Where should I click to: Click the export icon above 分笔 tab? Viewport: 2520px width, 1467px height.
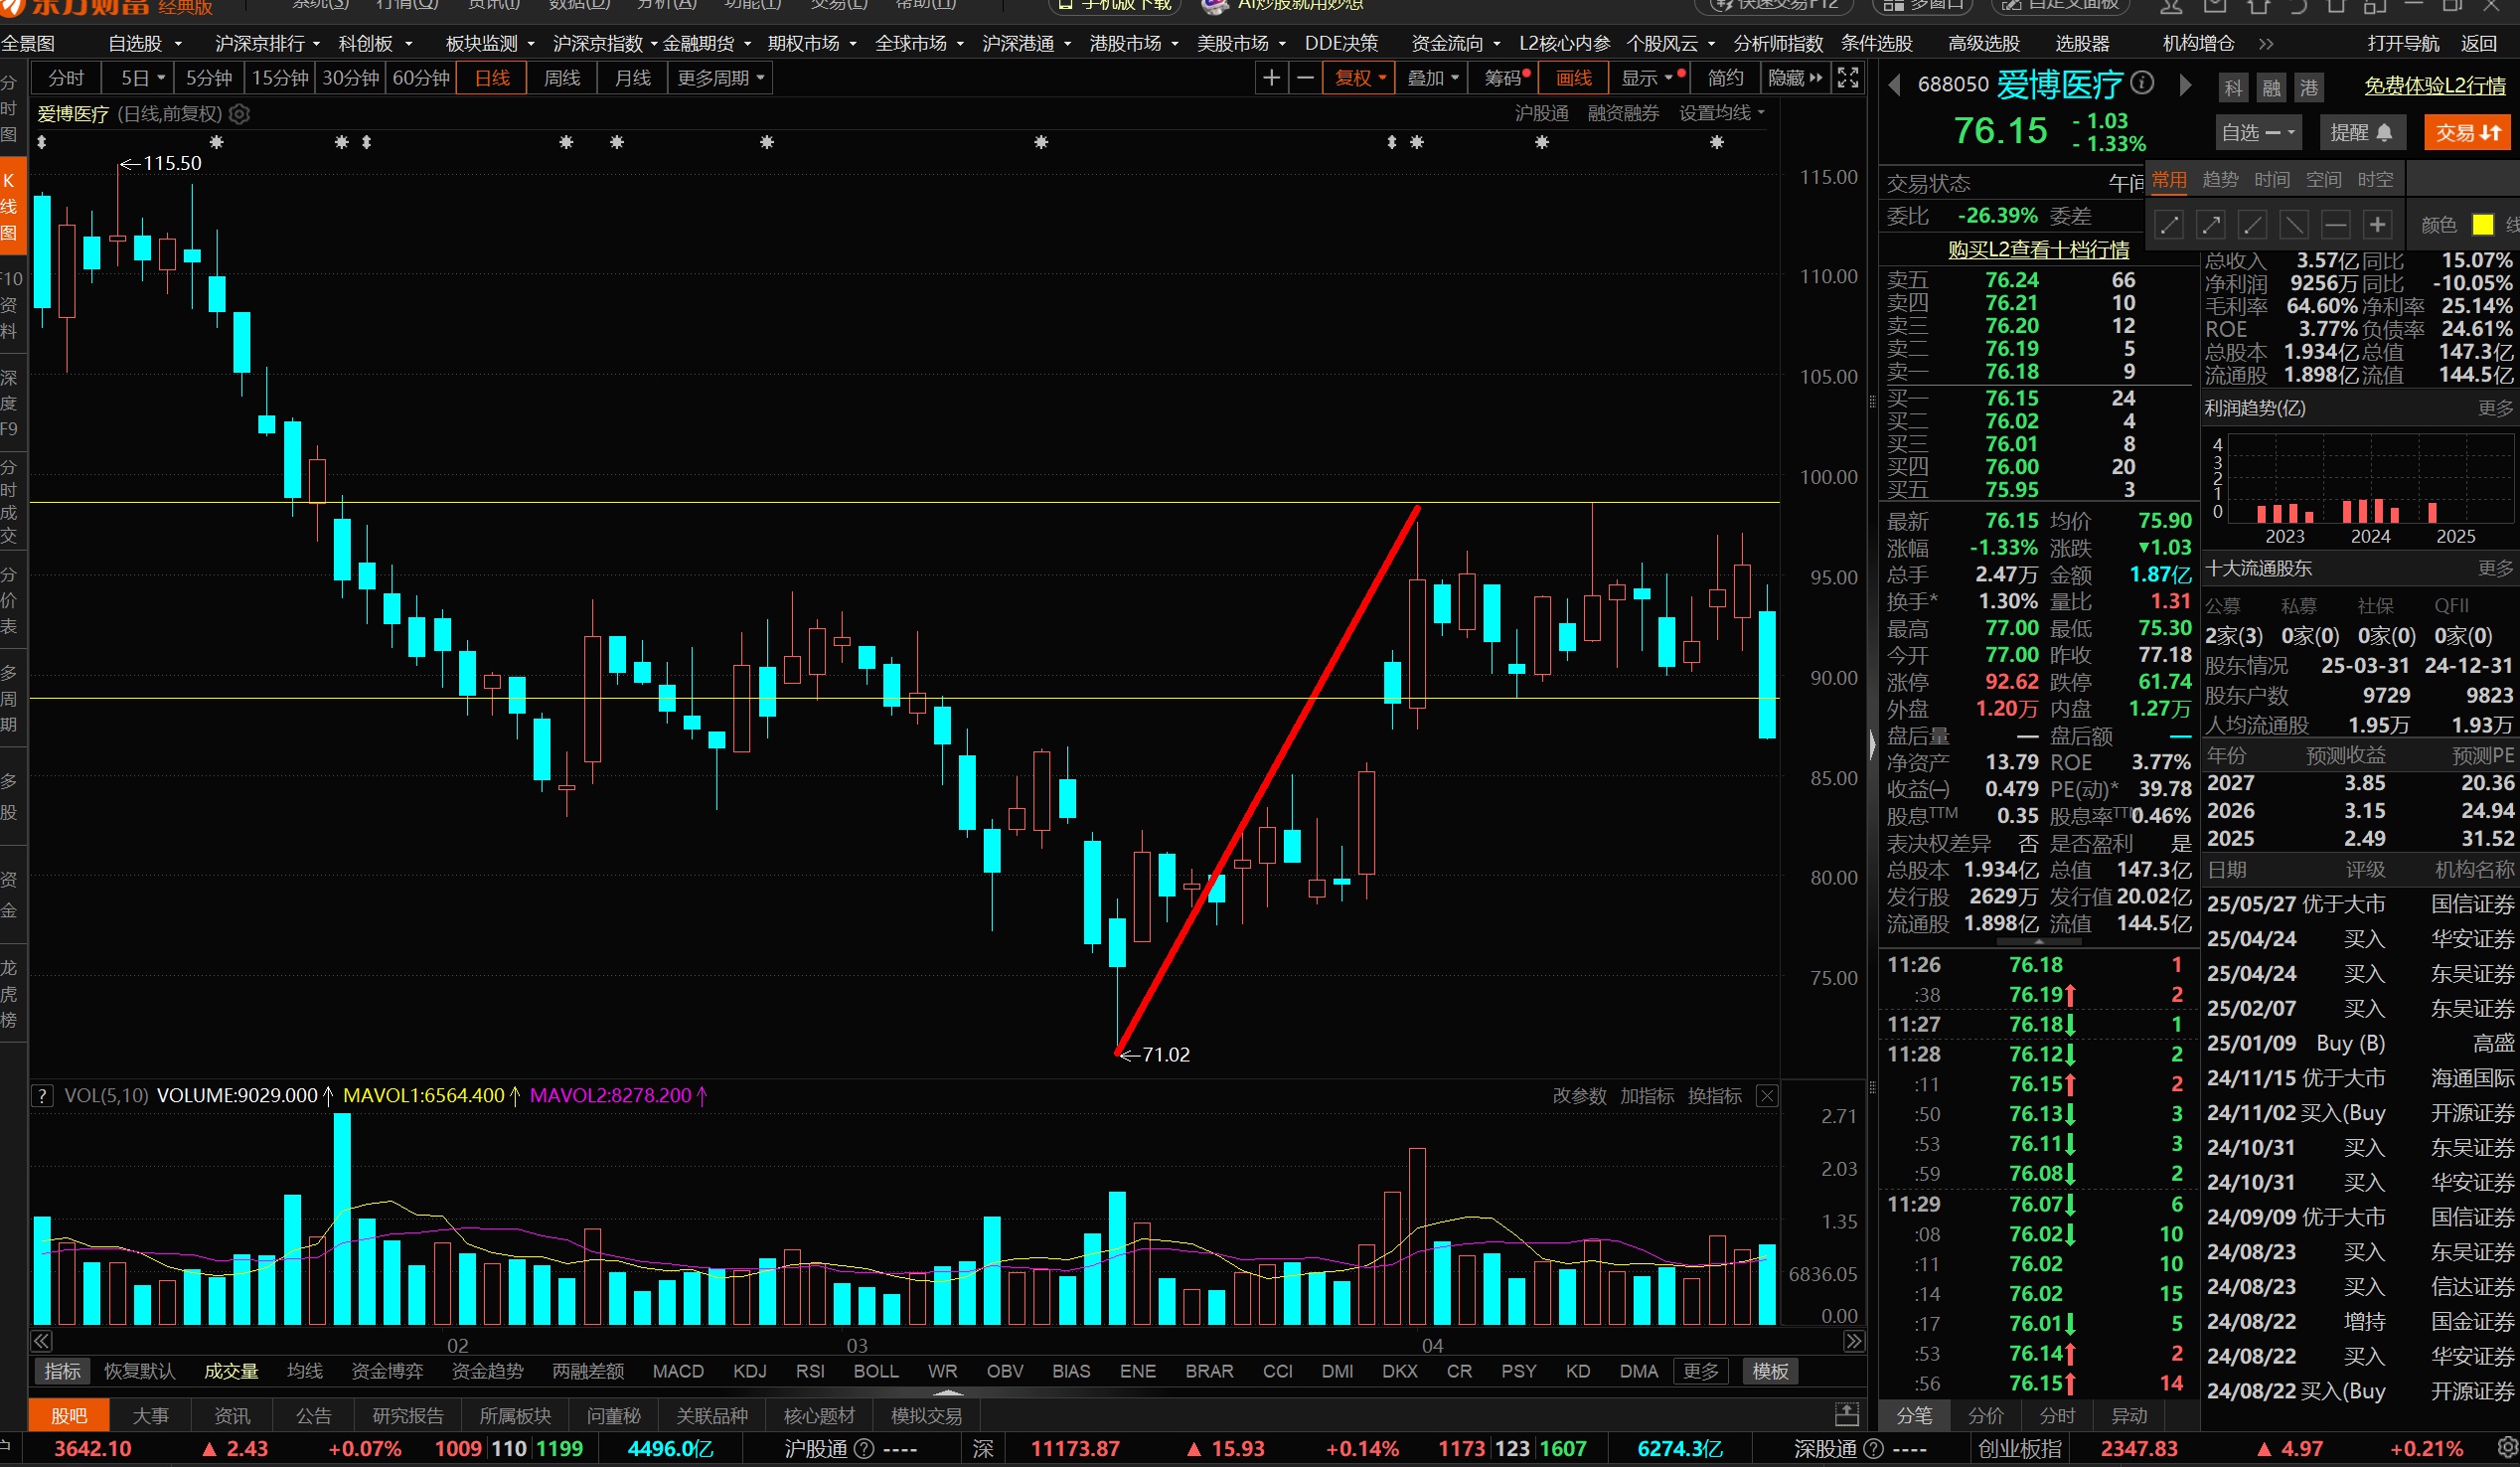1847,1415
